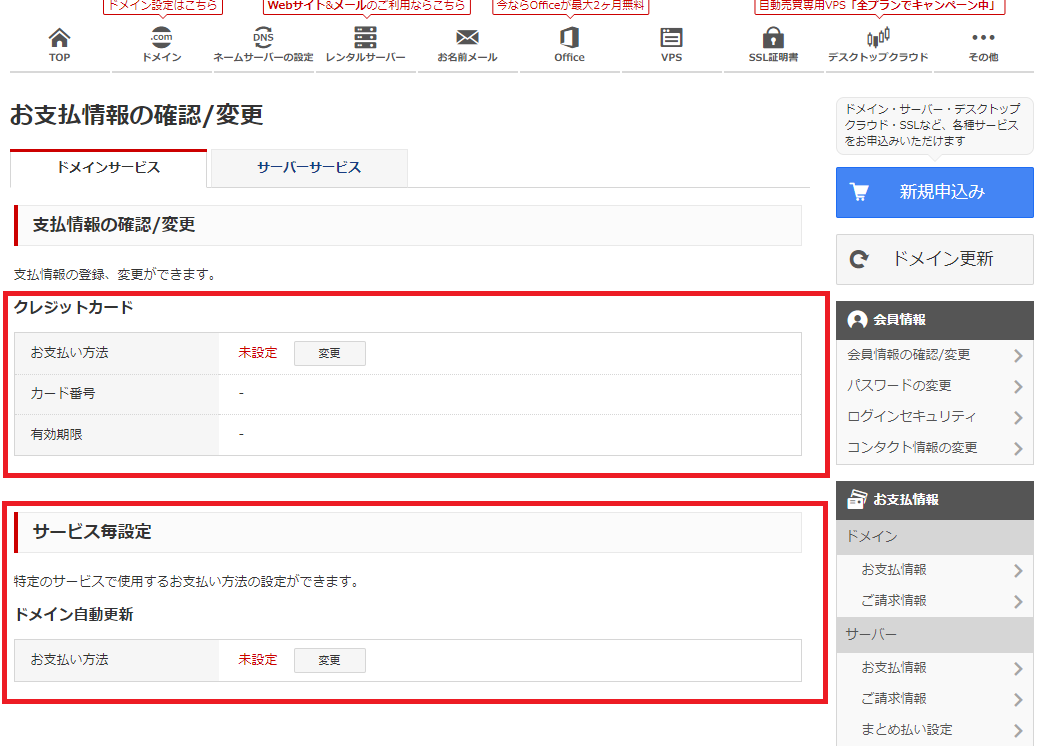The image size is (1052, 746).
Task: Open the SSL証明書 padlock icon
Action: point(773,40)
